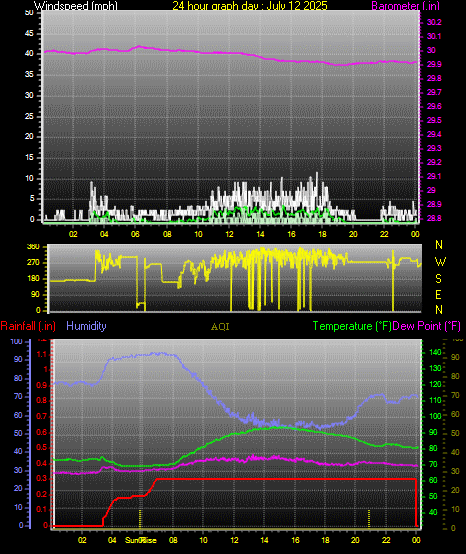Click the 70 label on humidity axis
The height and width of the screenshot is (554, 466).
point(18,396)
